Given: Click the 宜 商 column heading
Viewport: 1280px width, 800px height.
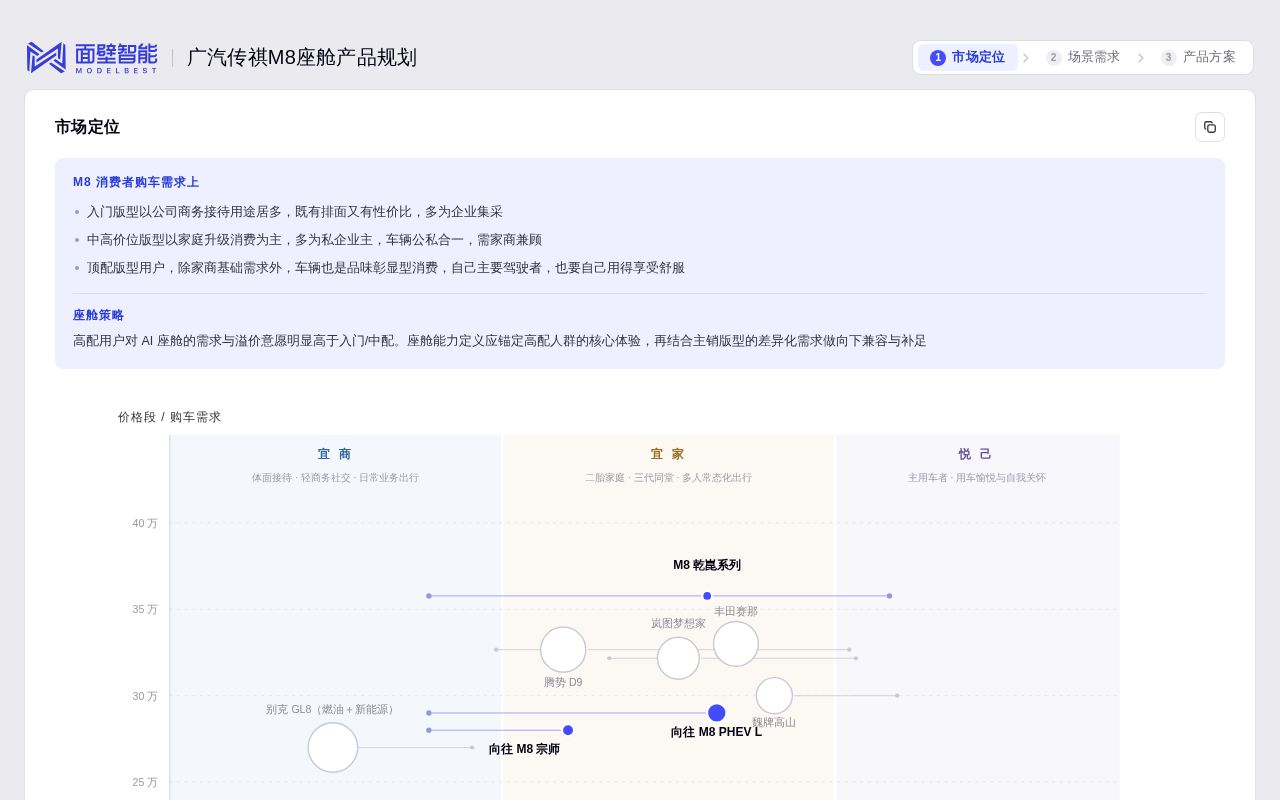Looking at the screenshot, I should 335,454.
